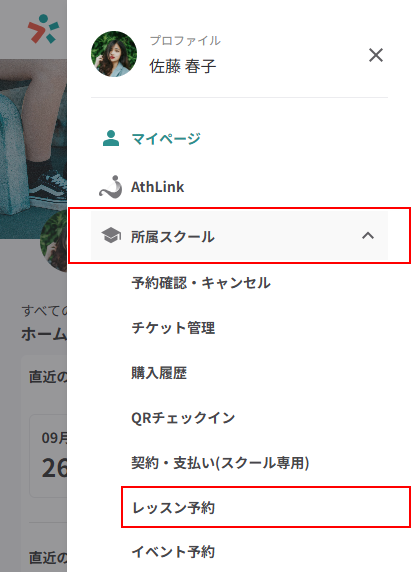Open AthLink menu item
The image size is (412, 572).
[157, 187]
